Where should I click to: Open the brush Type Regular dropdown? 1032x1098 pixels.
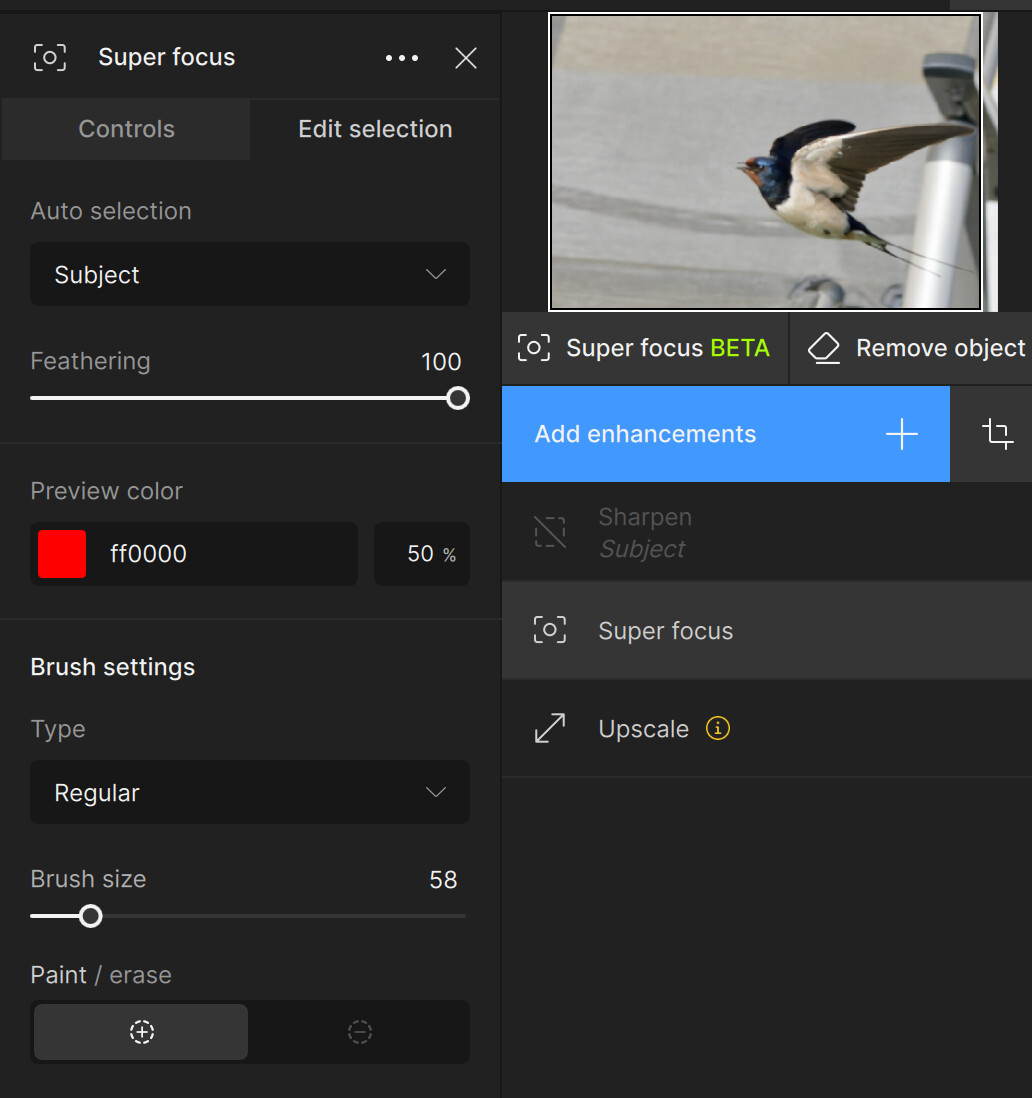250,792
